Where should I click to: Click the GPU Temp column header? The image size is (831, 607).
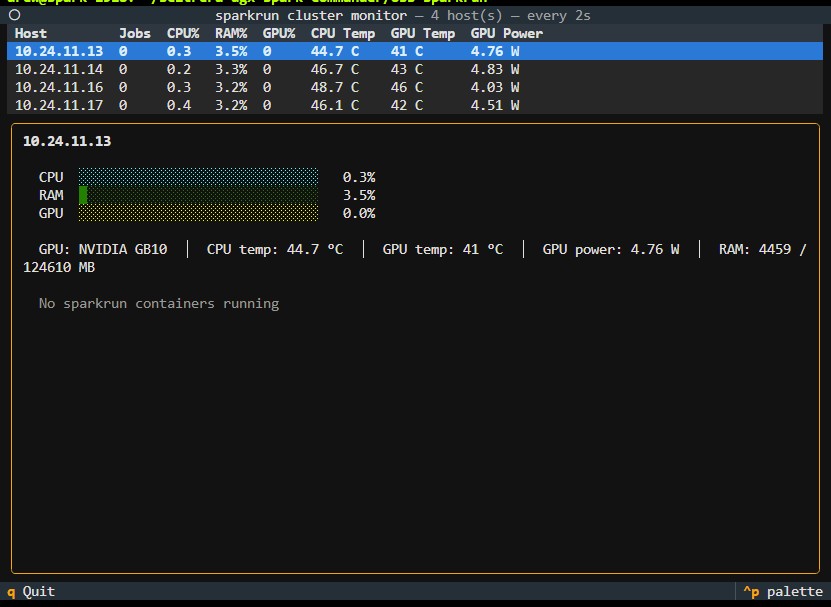click(x=423, y=33)
